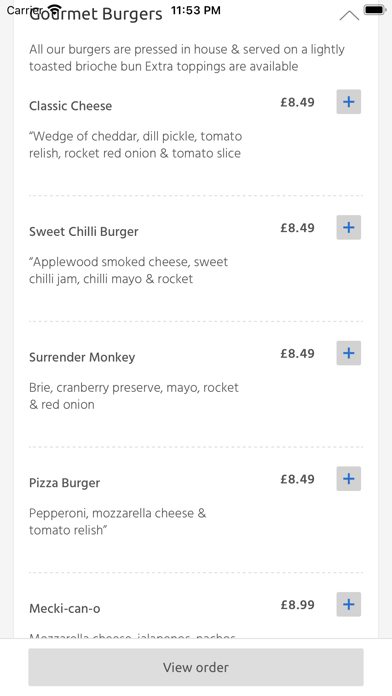Click the Pizza Burger ingredients description
Viewport: 392px width, 696px height.
118,522
